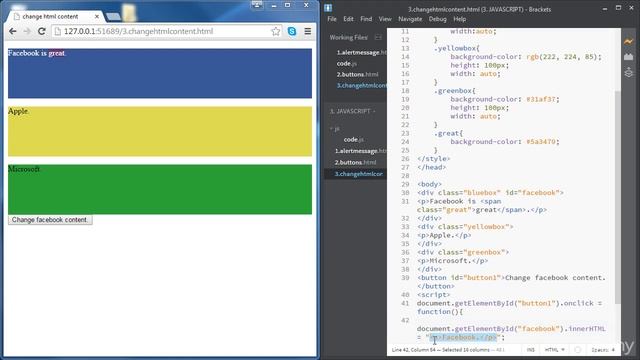Screen dimensions: 640x360
Task: Minimize the Chrome window
Action: point(273,5)
